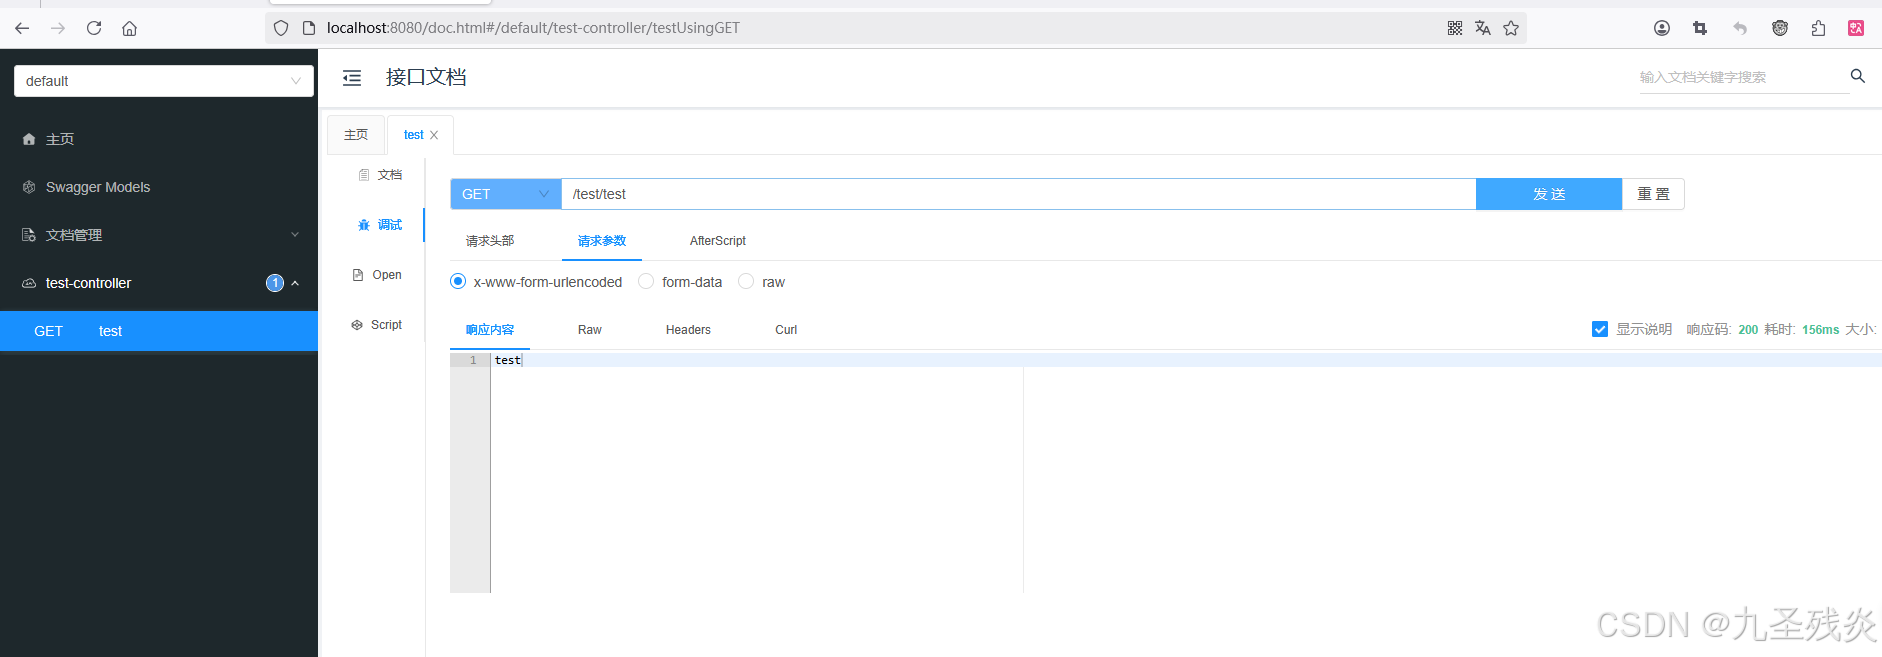
Task: Click the search magnifier icon
Action: click(x=1858, y=76)
